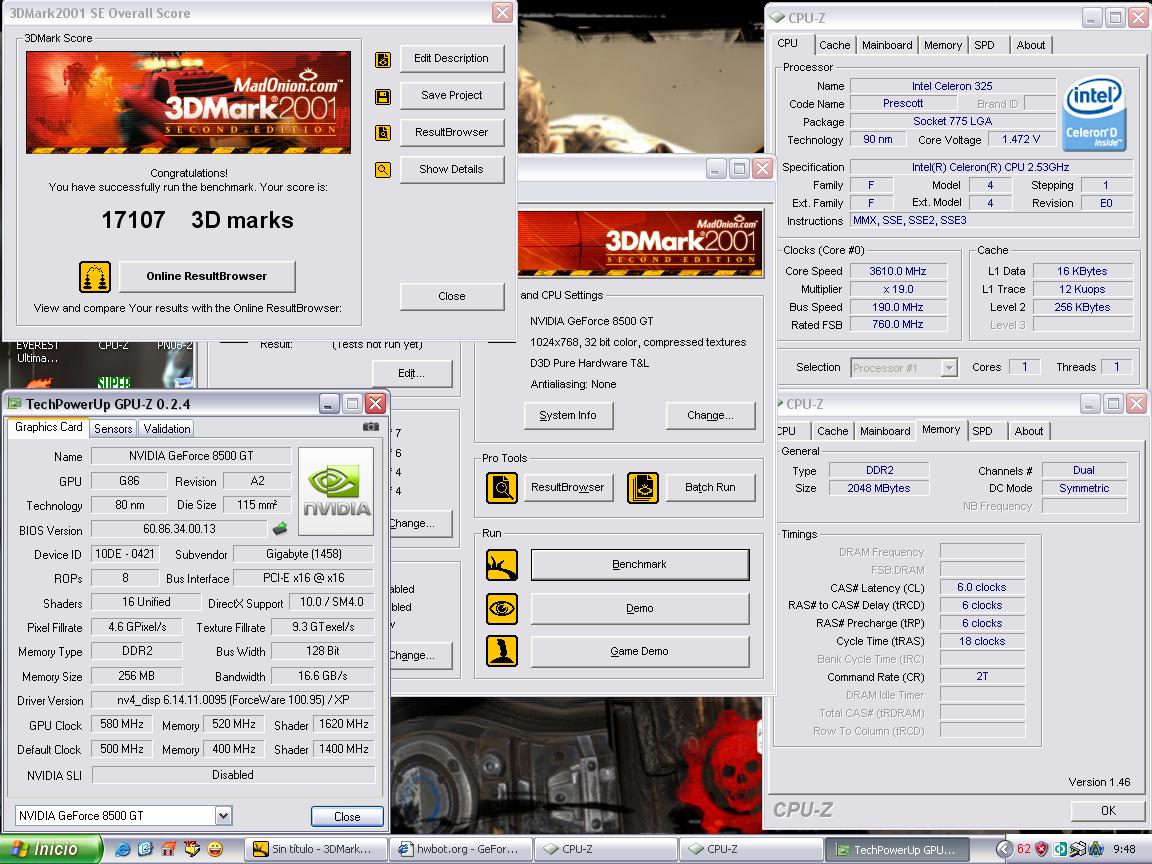Click the Show Details magnifier icon
The width and height of the screenshot is (1152, 864).
(x=383, y=170)
